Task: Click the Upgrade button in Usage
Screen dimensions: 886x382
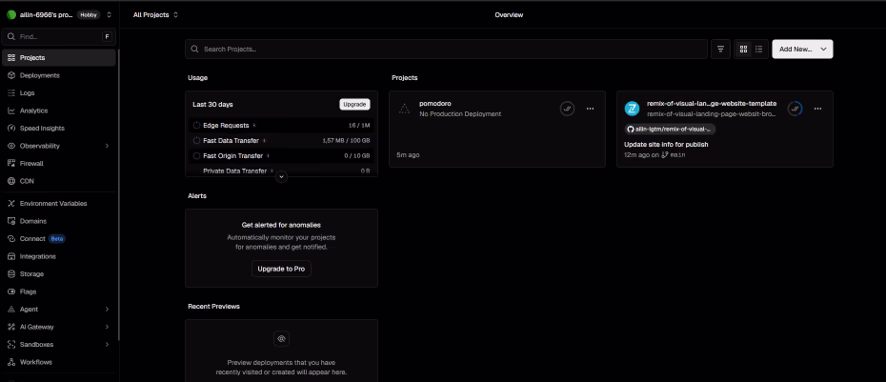Action: point(355,105)
